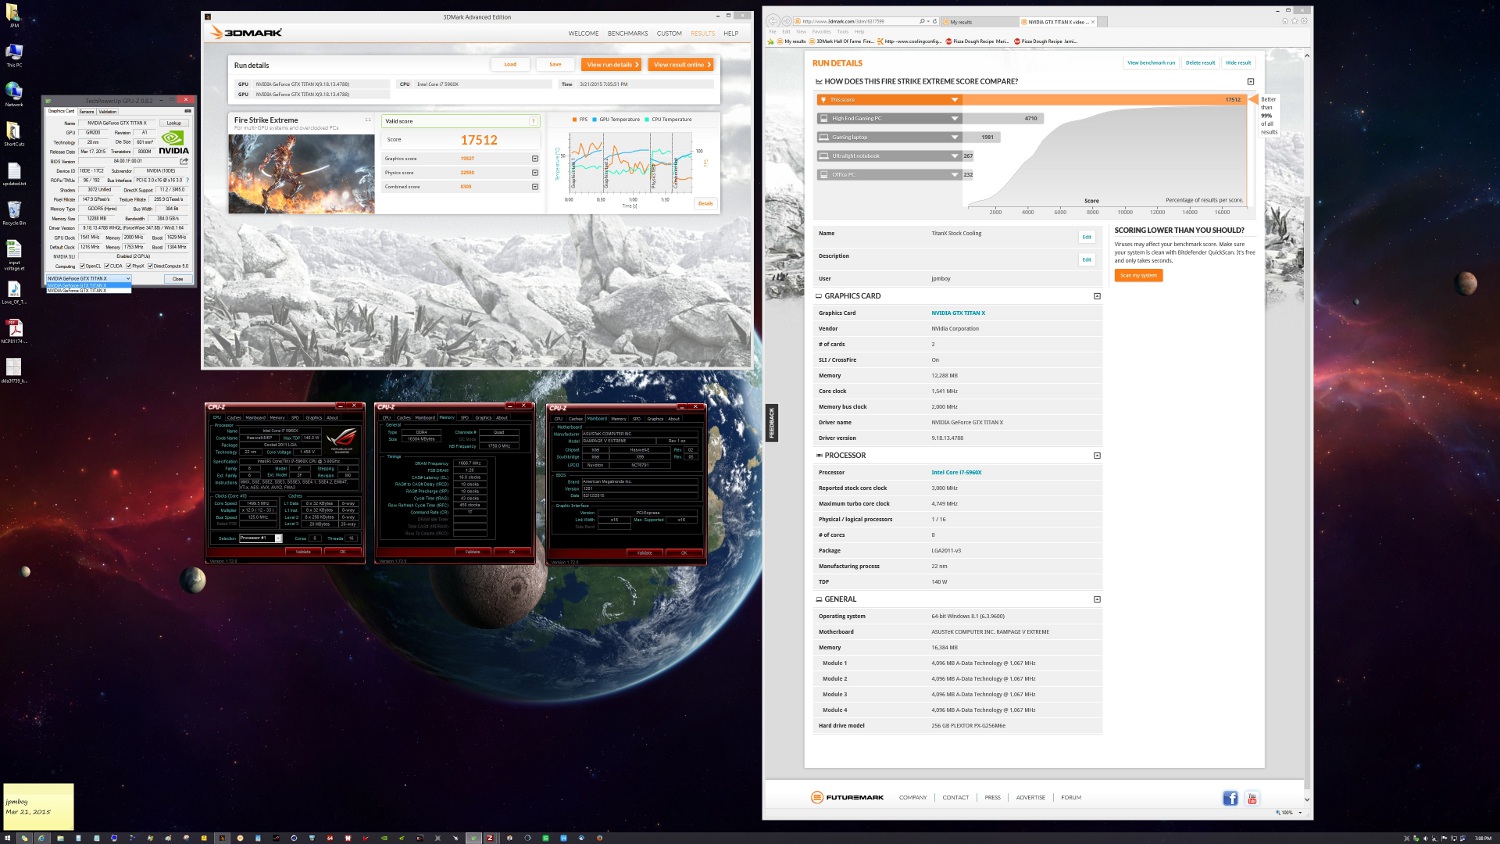Open the GPU selection dropdown in GPU-Z
Viewport: 1500px width, 844px height.
point(89,278)
